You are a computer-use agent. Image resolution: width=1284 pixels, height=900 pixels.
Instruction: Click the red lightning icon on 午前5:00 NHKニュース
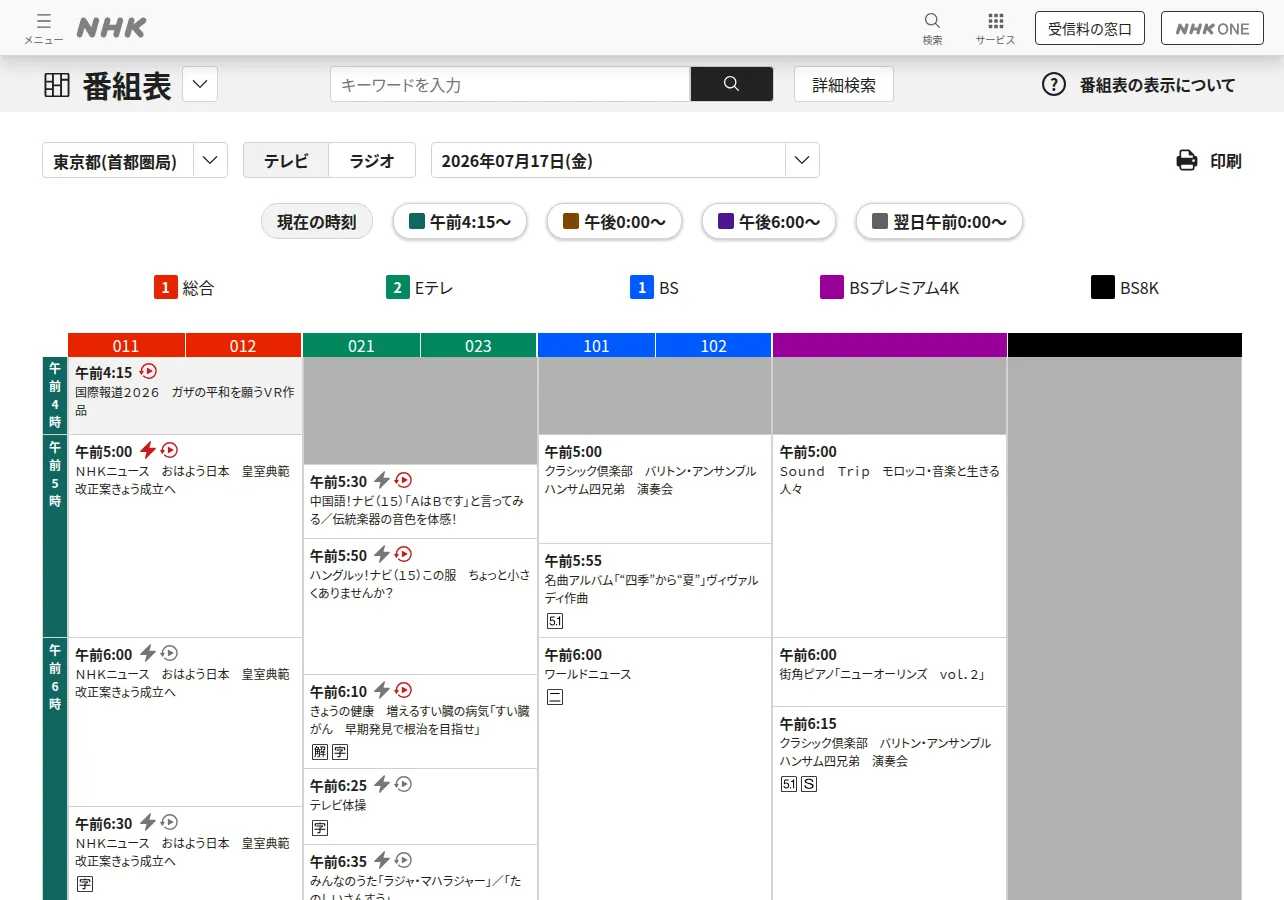point(148,450)
